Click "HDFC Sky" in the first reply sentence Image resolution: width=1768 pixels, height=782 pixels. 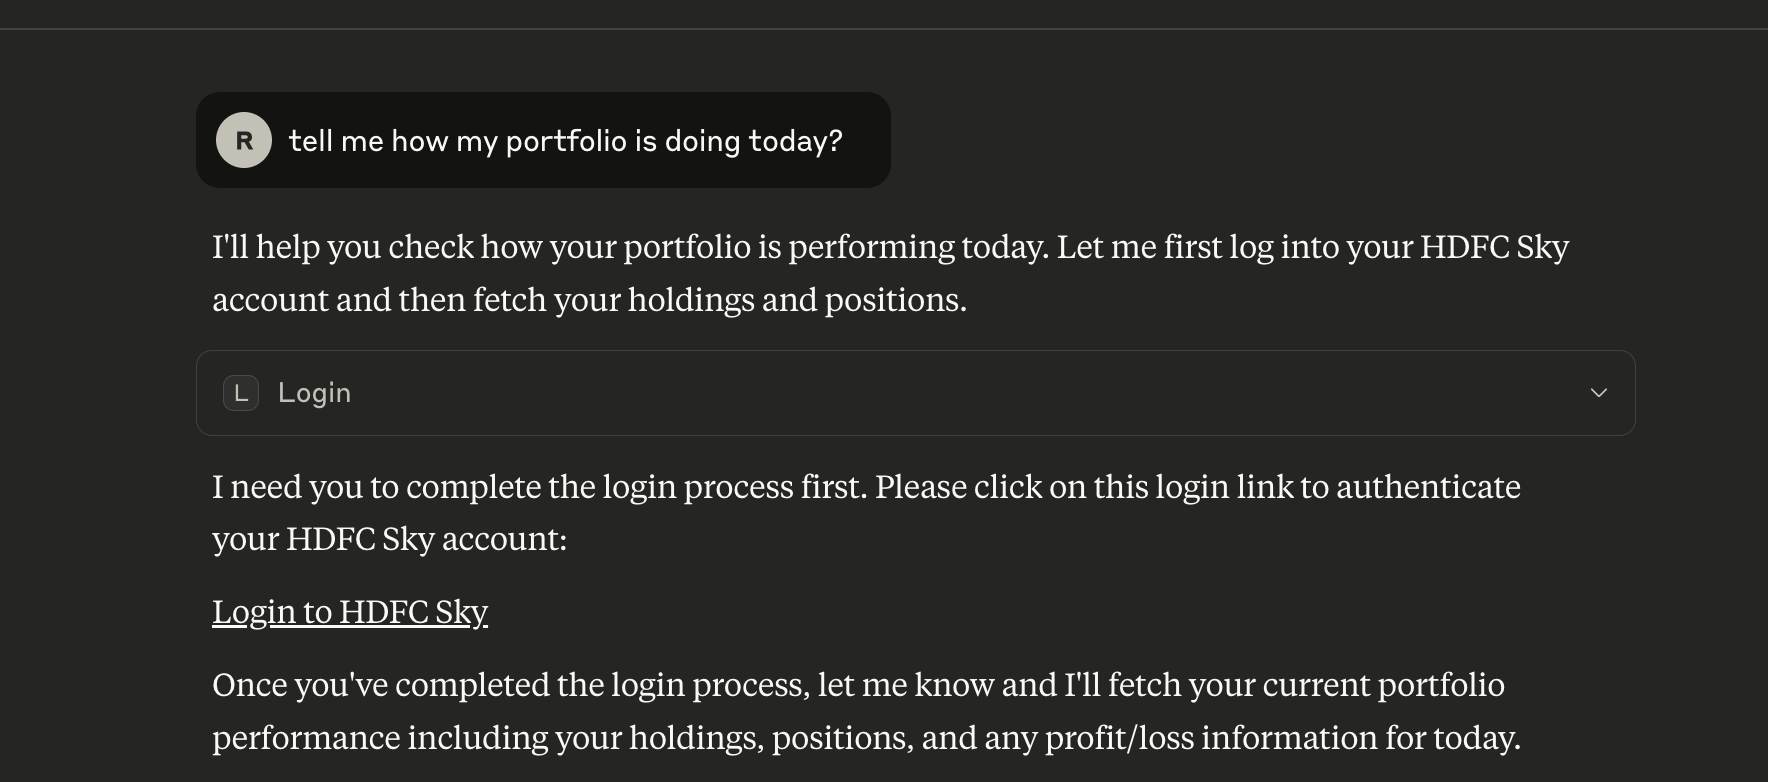pyautogui.click(x=1494, y=247)
